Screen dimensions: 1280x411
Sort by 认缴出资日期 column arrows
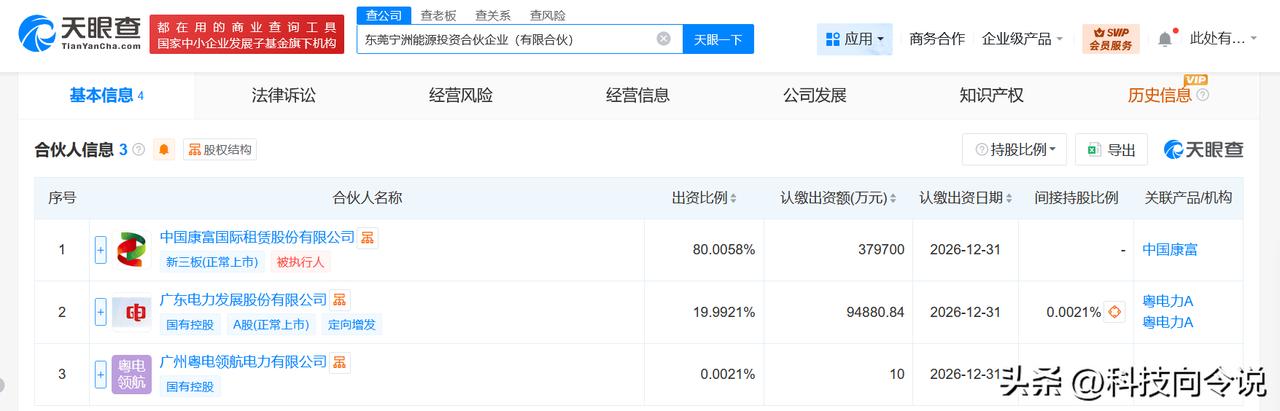1010,198
